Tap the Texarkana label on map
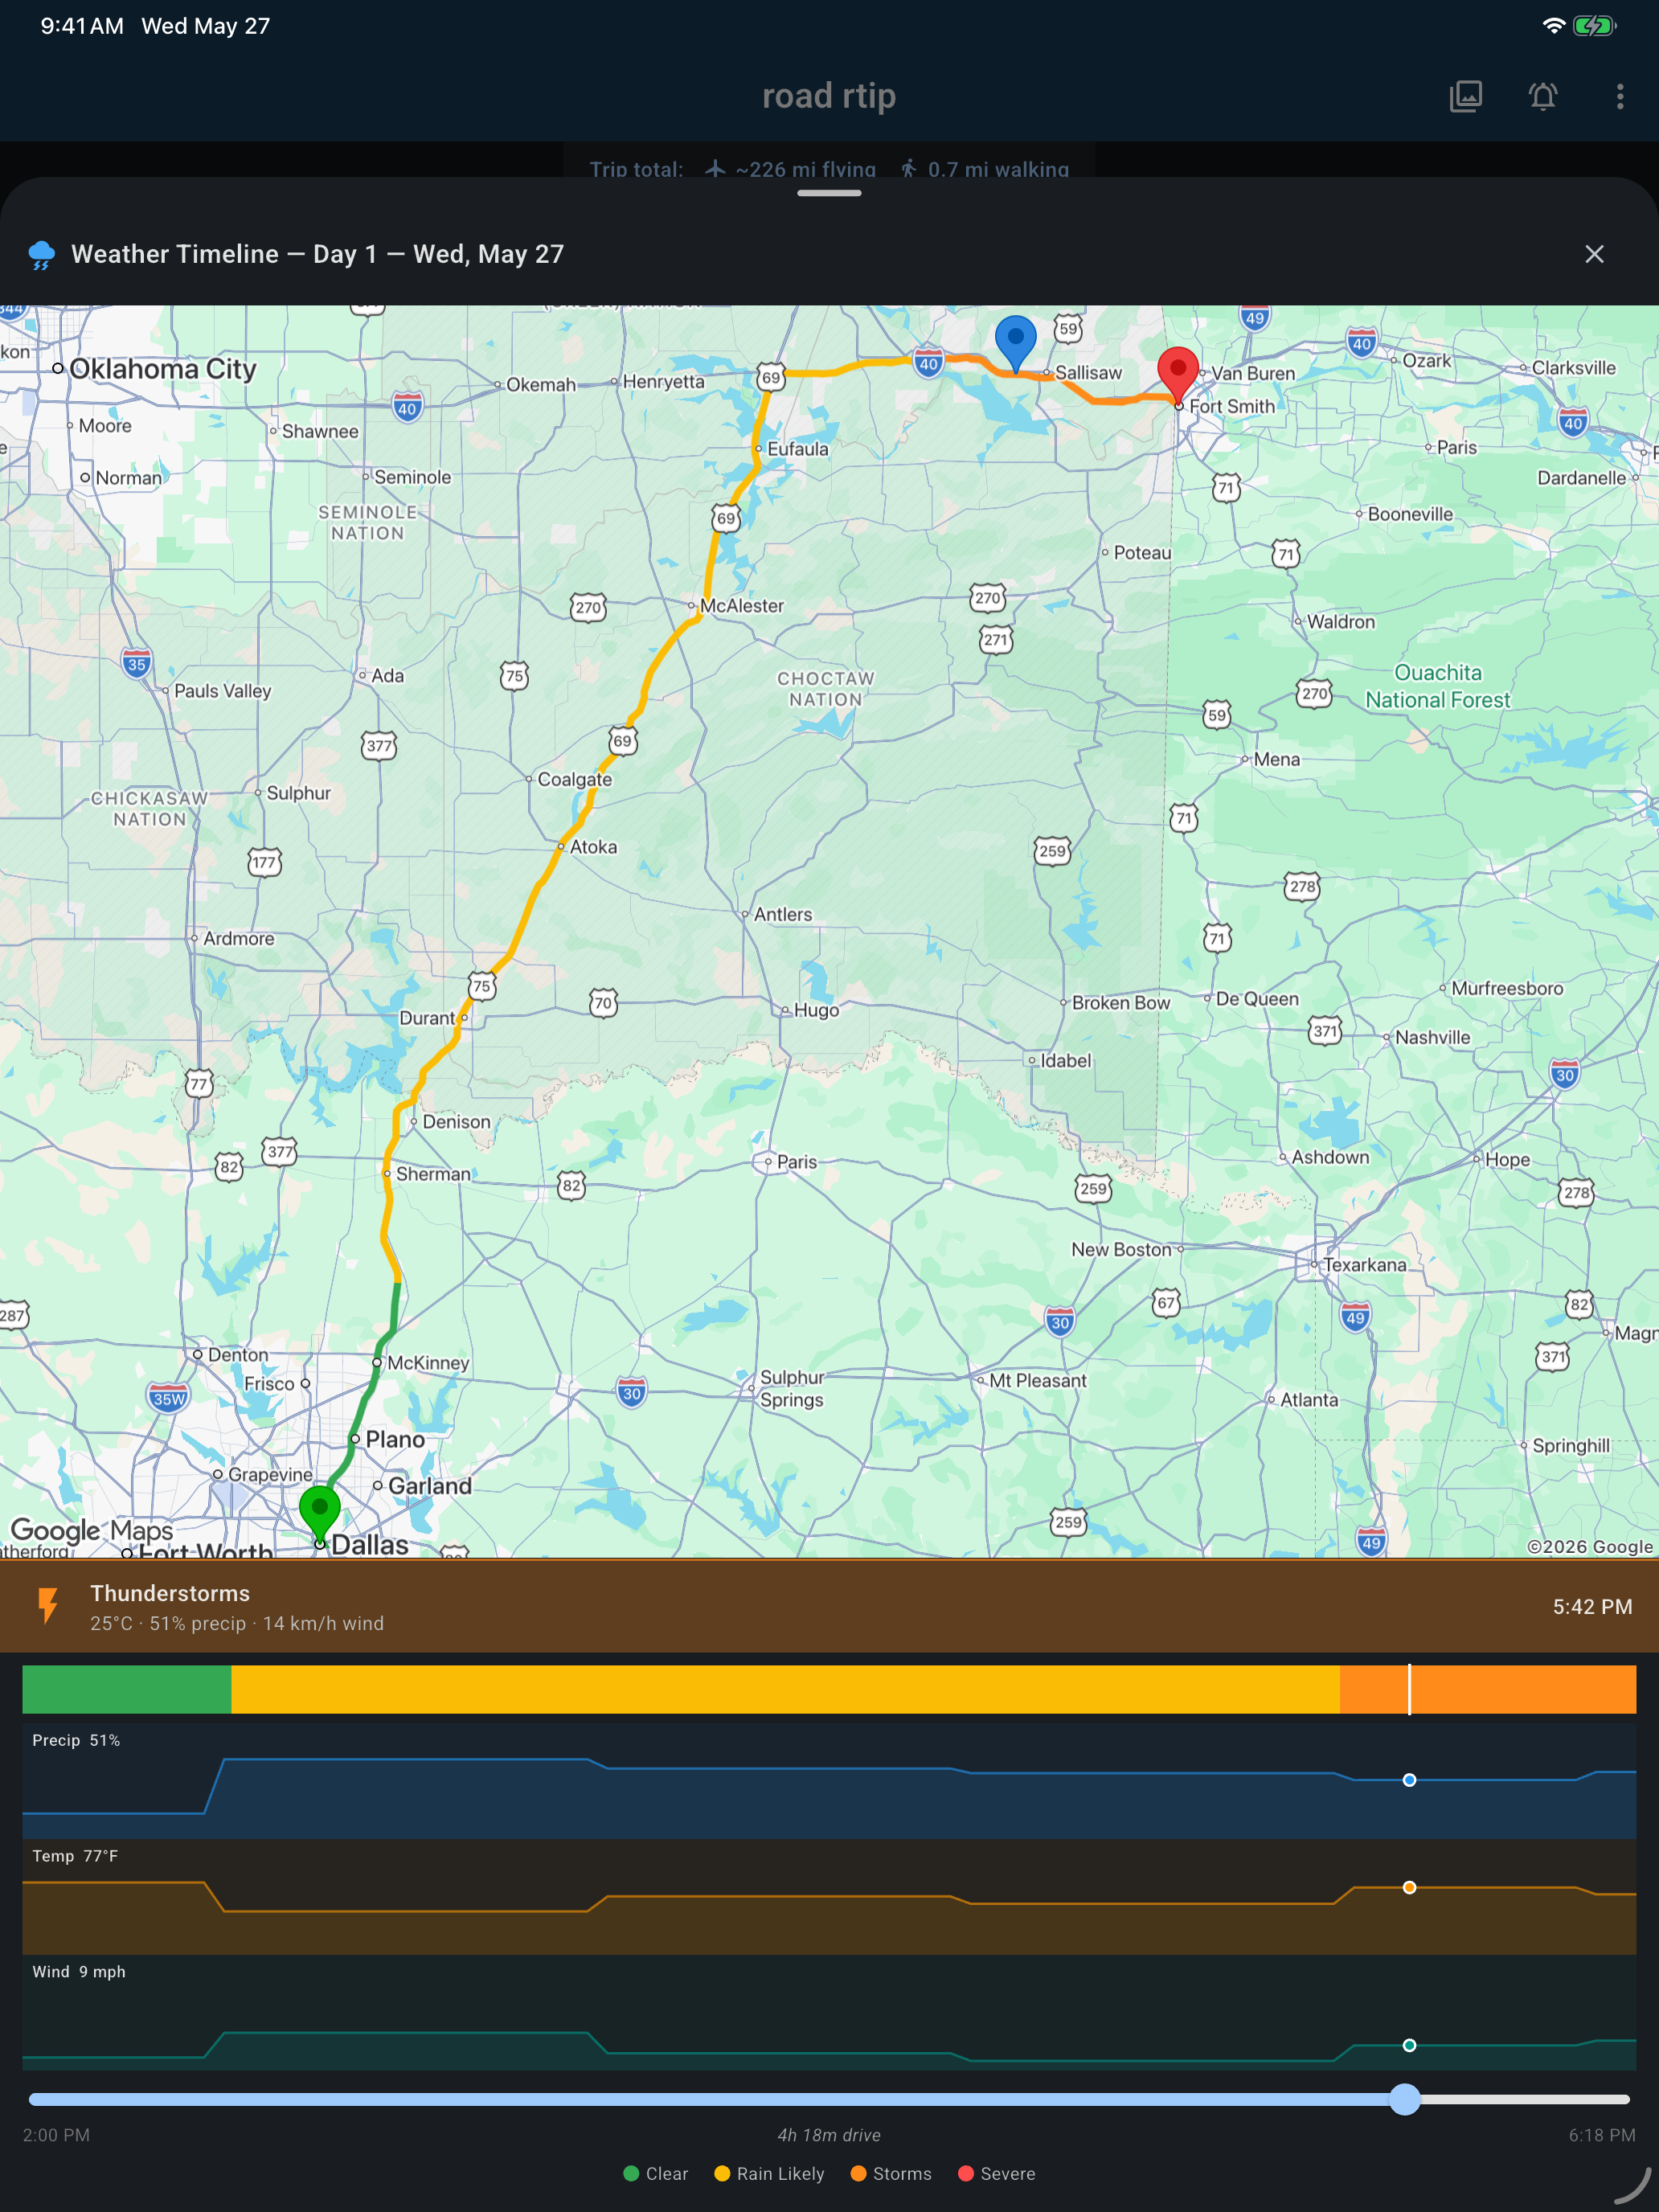Viewport: 1659px width, 2212px height. pos(1365,1265)
